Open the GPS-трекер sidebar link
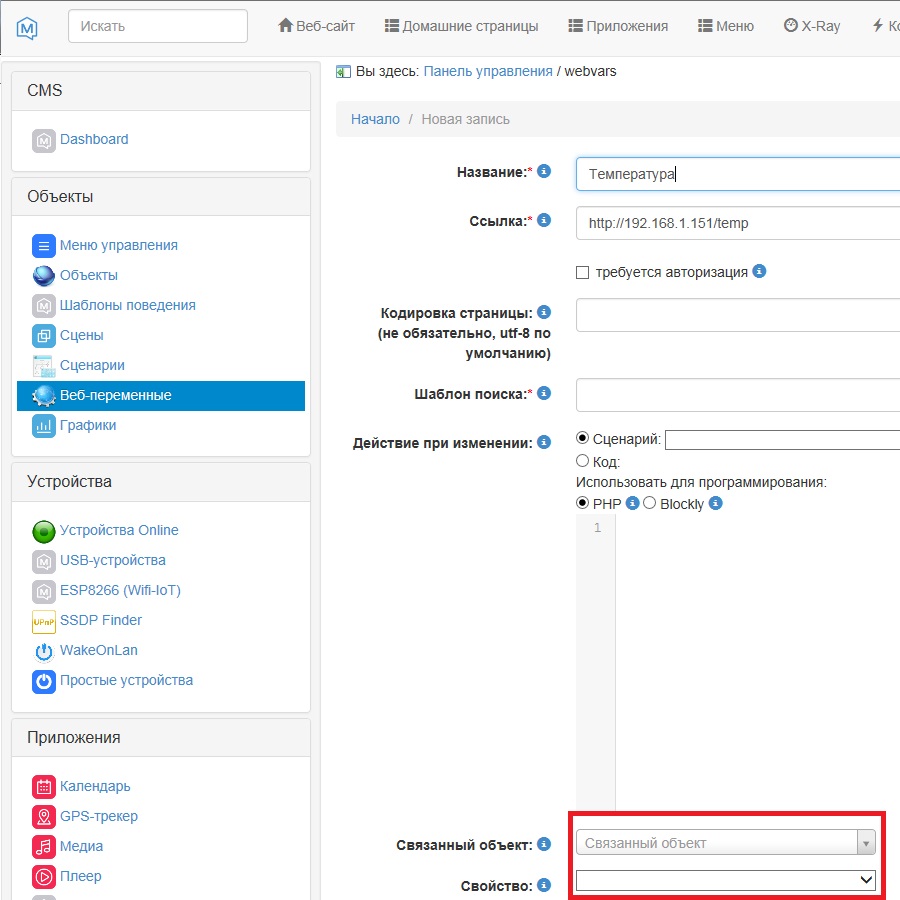The height and width of the screenshot is (900, 900). 99,816
